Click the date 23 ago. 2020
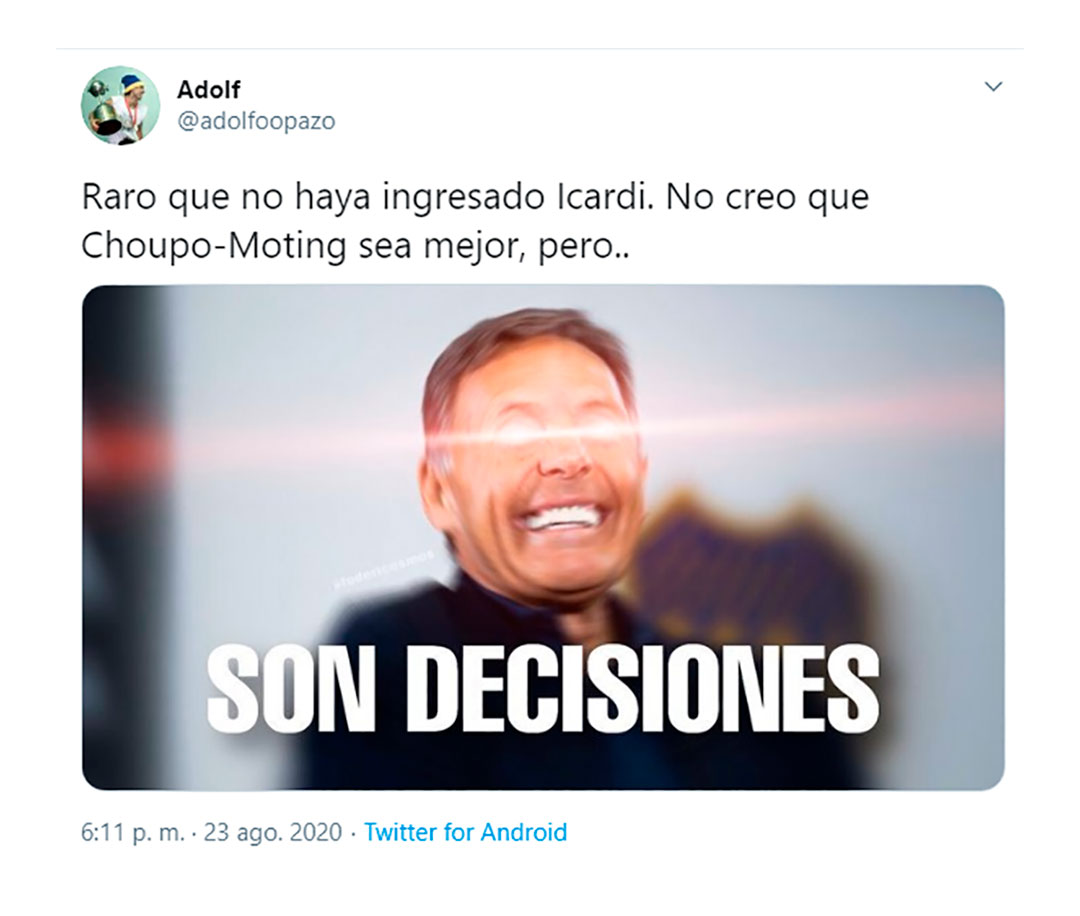This screenshot has width=1080, height=916. tap(273, 832)
